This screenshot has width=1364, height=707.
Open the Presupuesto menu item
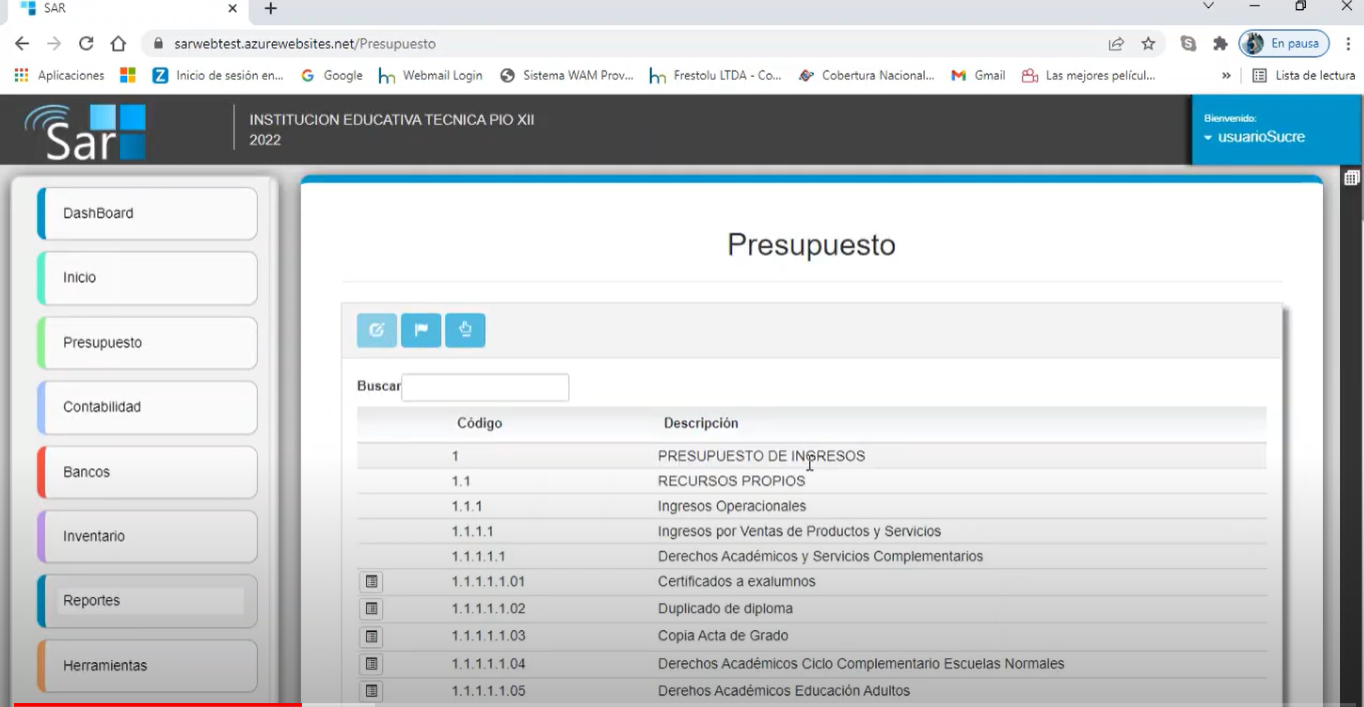[x=146, y=342]
